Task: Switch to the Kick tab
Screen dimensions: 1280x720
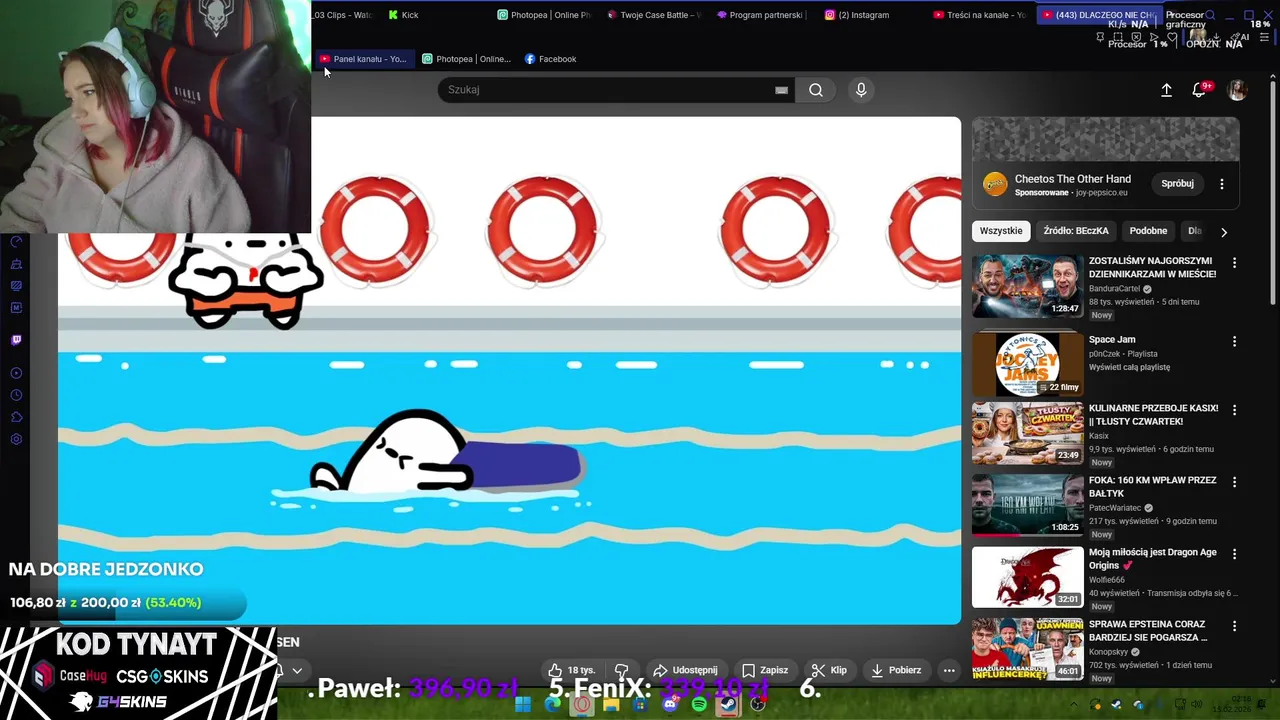Action: coord(404,15)
